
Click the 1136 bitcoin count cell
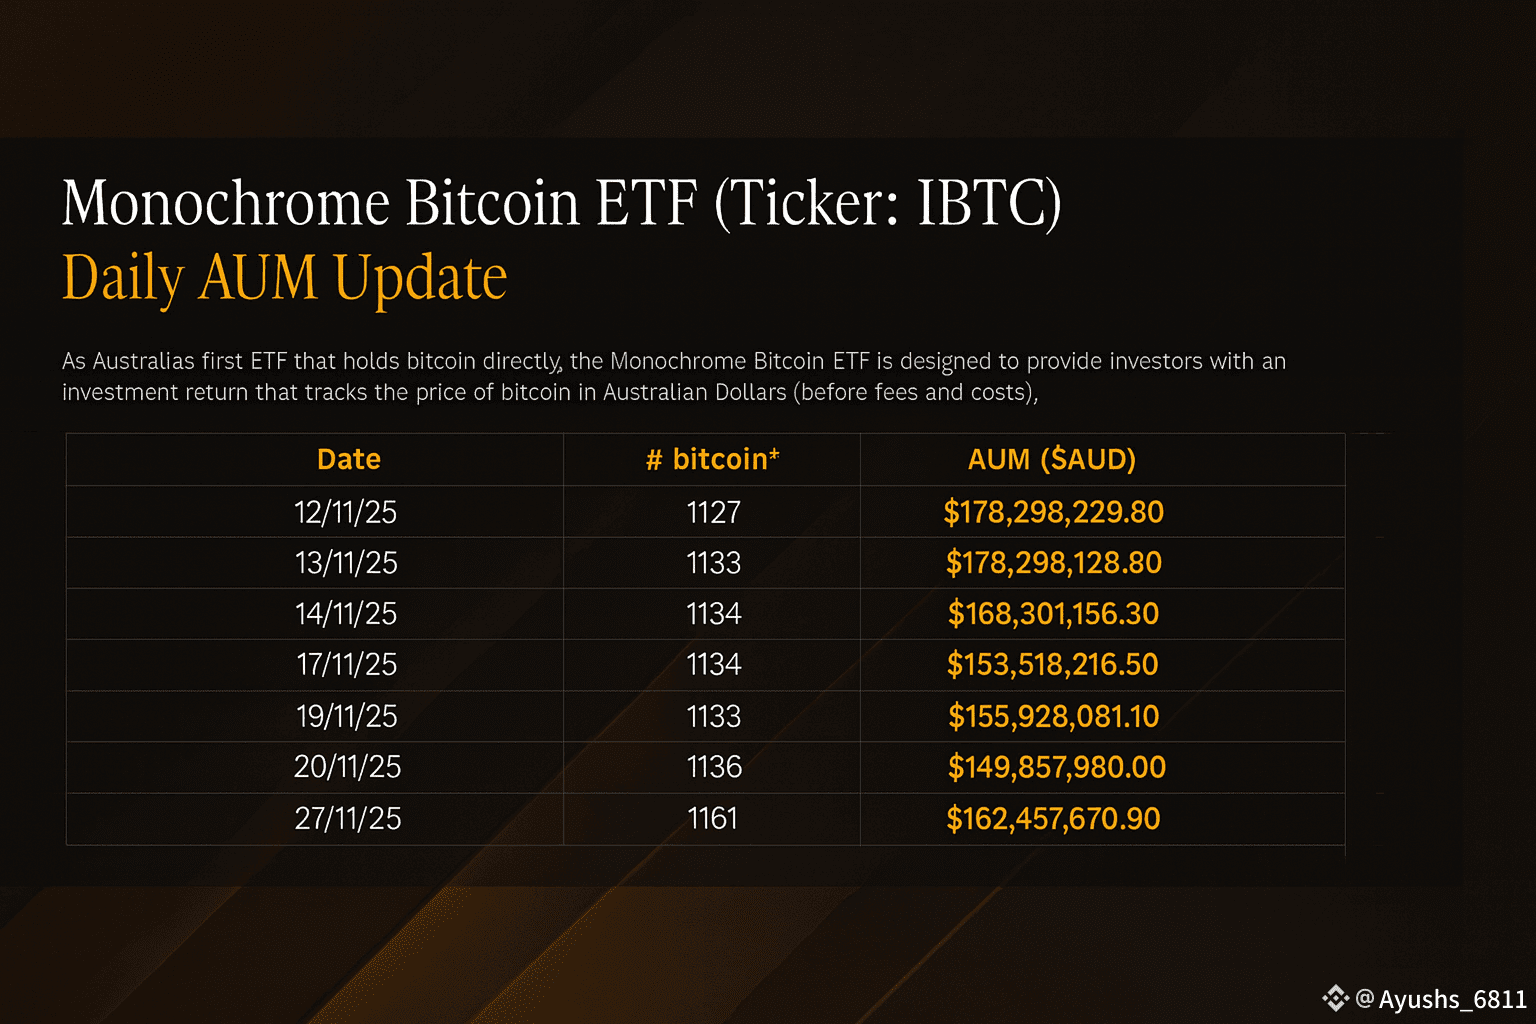(714, 767)
